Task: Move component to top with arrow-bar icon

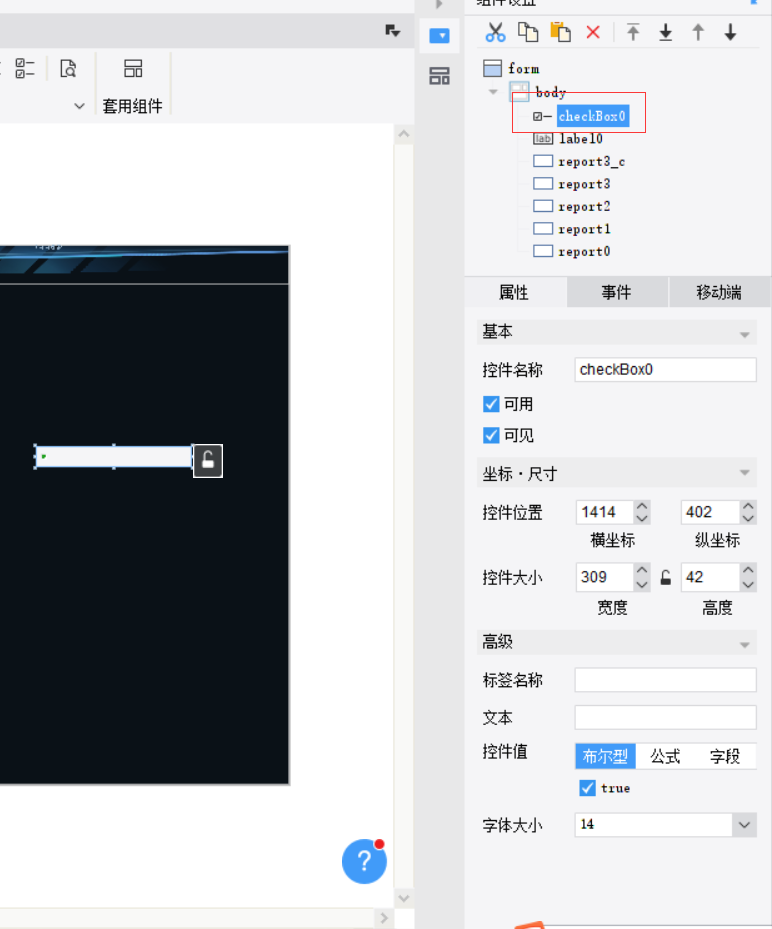Action: coord(633,32)
